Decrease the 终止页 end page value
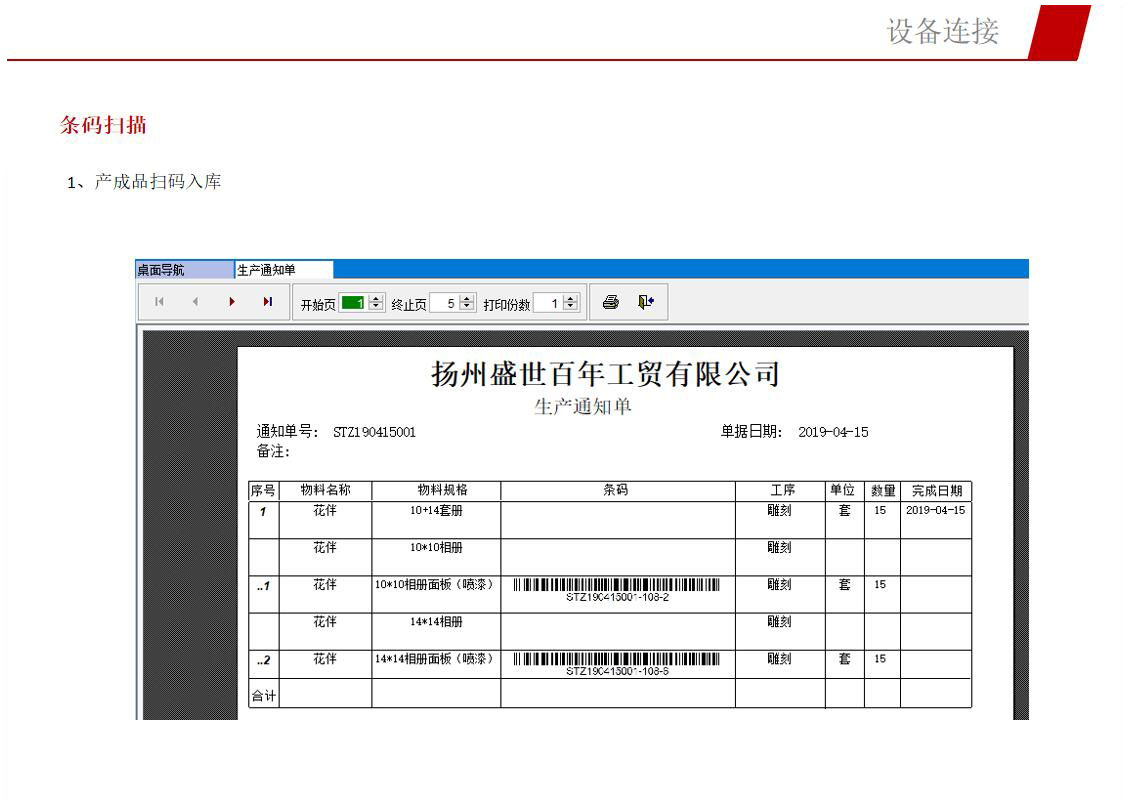Image resolution: width=1129 pixels, height=807 pixels. [x=467, y=307]
